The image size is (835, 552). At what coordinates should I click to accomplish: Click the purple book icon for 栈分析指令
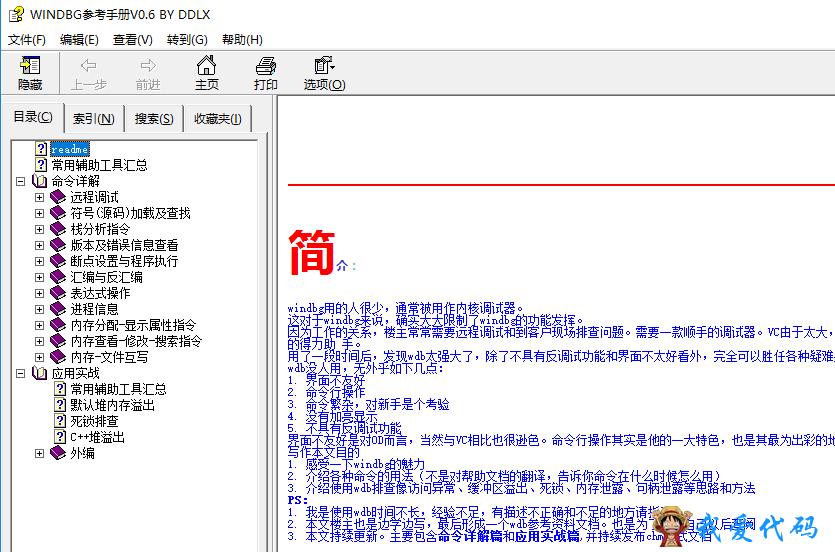click(58, 229)
